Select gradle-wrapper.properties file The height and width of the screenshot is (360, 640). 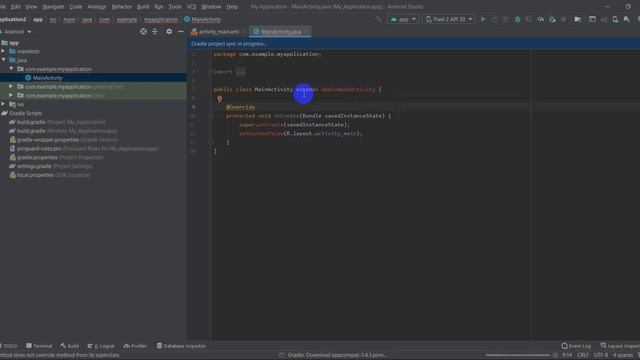click(x=67, y=140)
